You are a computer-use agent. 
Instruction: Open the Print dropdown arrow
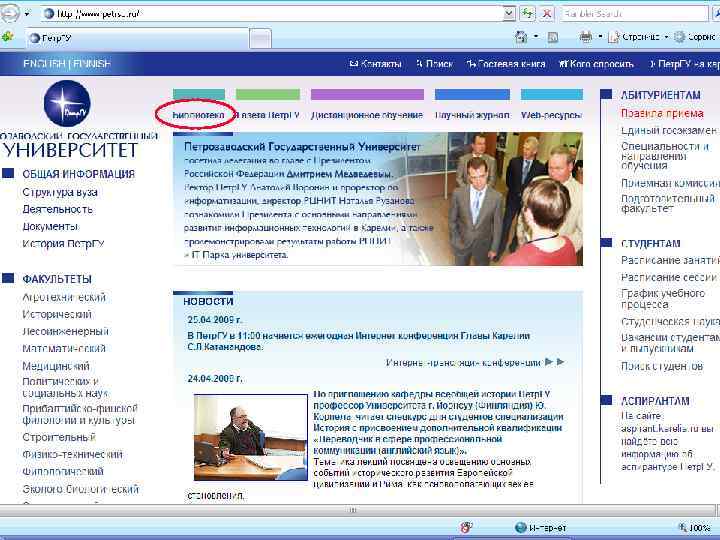pyautogui.click(x=600, y=37)
